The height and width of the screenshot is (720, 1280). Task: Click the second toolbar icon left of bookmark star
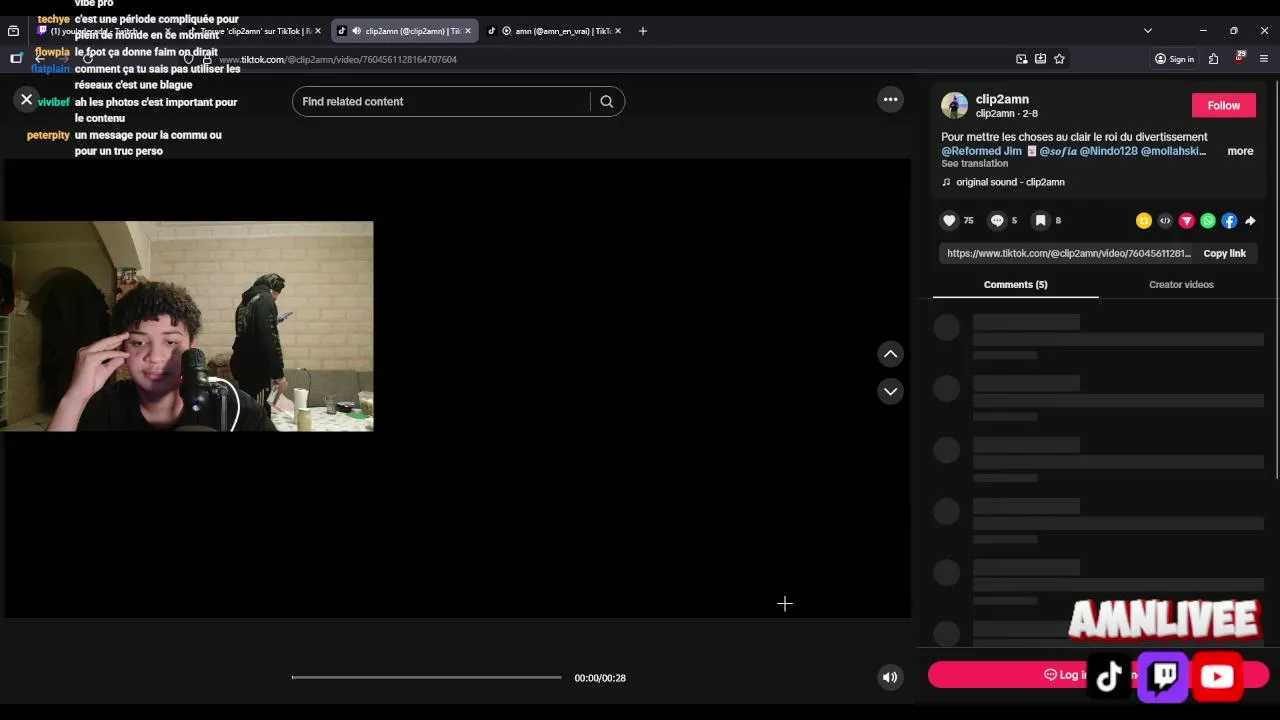tap(1021, 59)
